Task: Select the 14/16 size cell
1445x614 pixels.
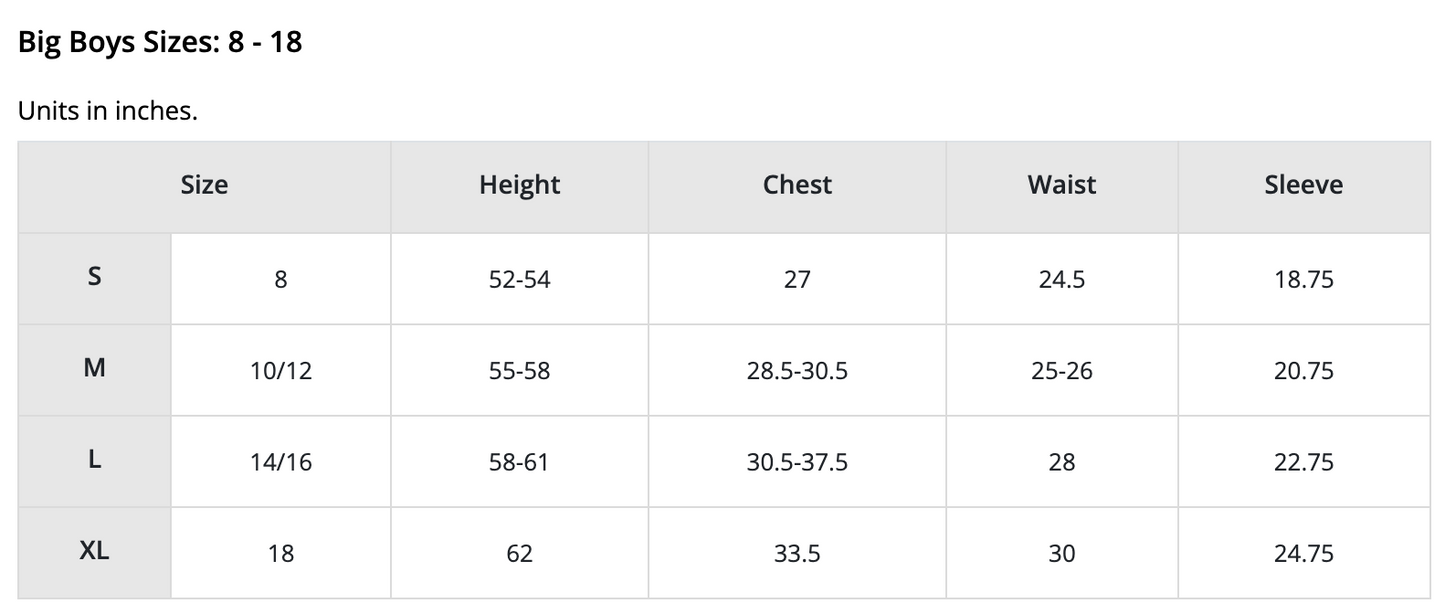Action: point(281,462)
